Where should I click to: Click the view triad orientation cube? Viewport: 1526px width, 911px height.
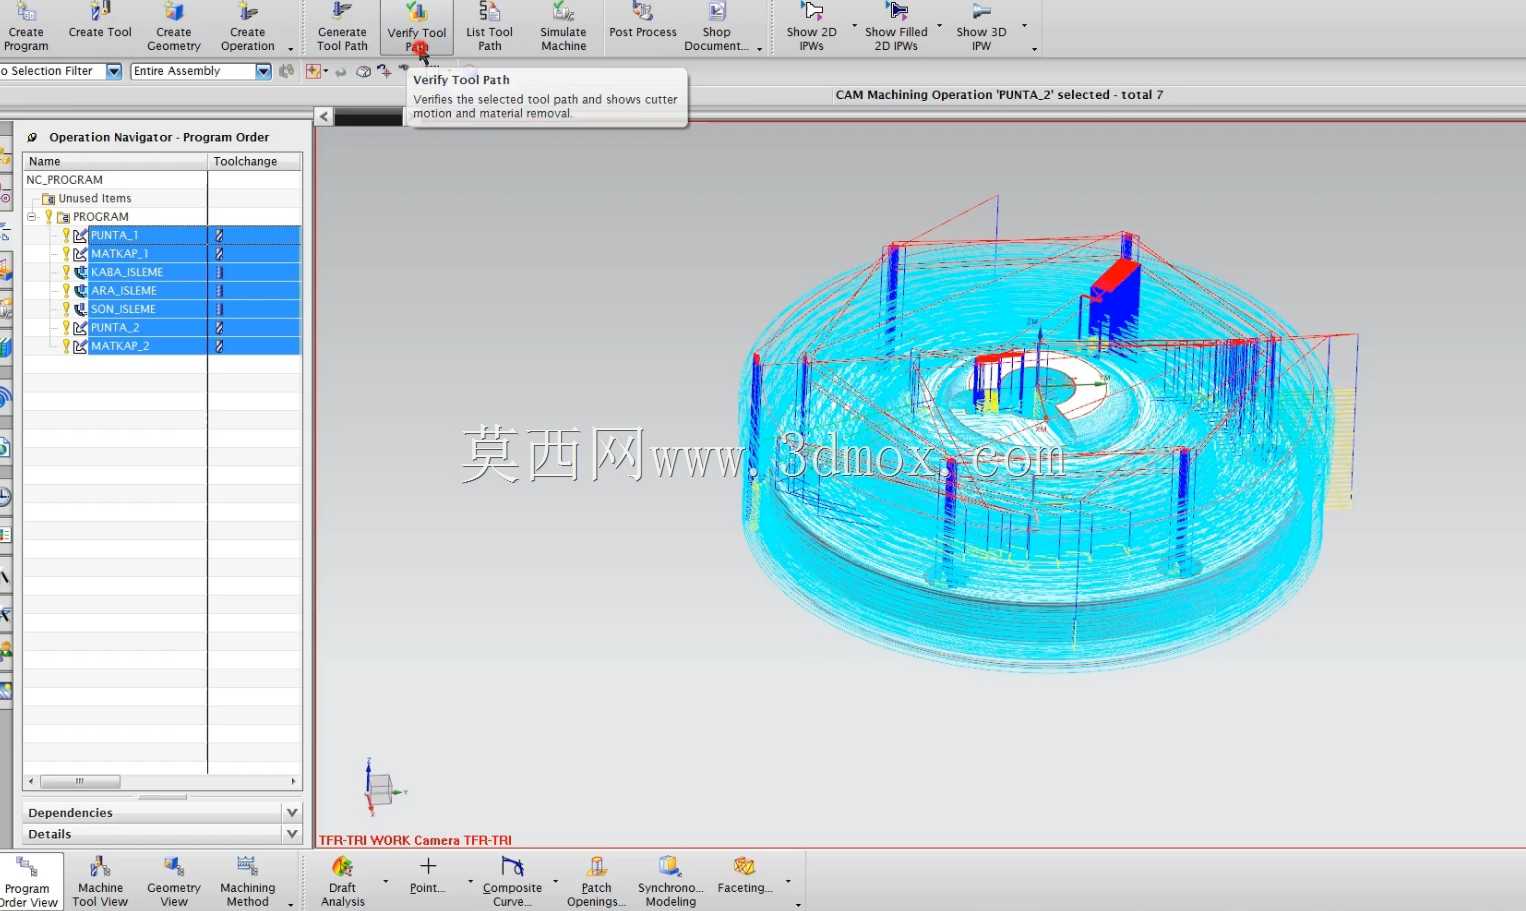coord(380,789)
